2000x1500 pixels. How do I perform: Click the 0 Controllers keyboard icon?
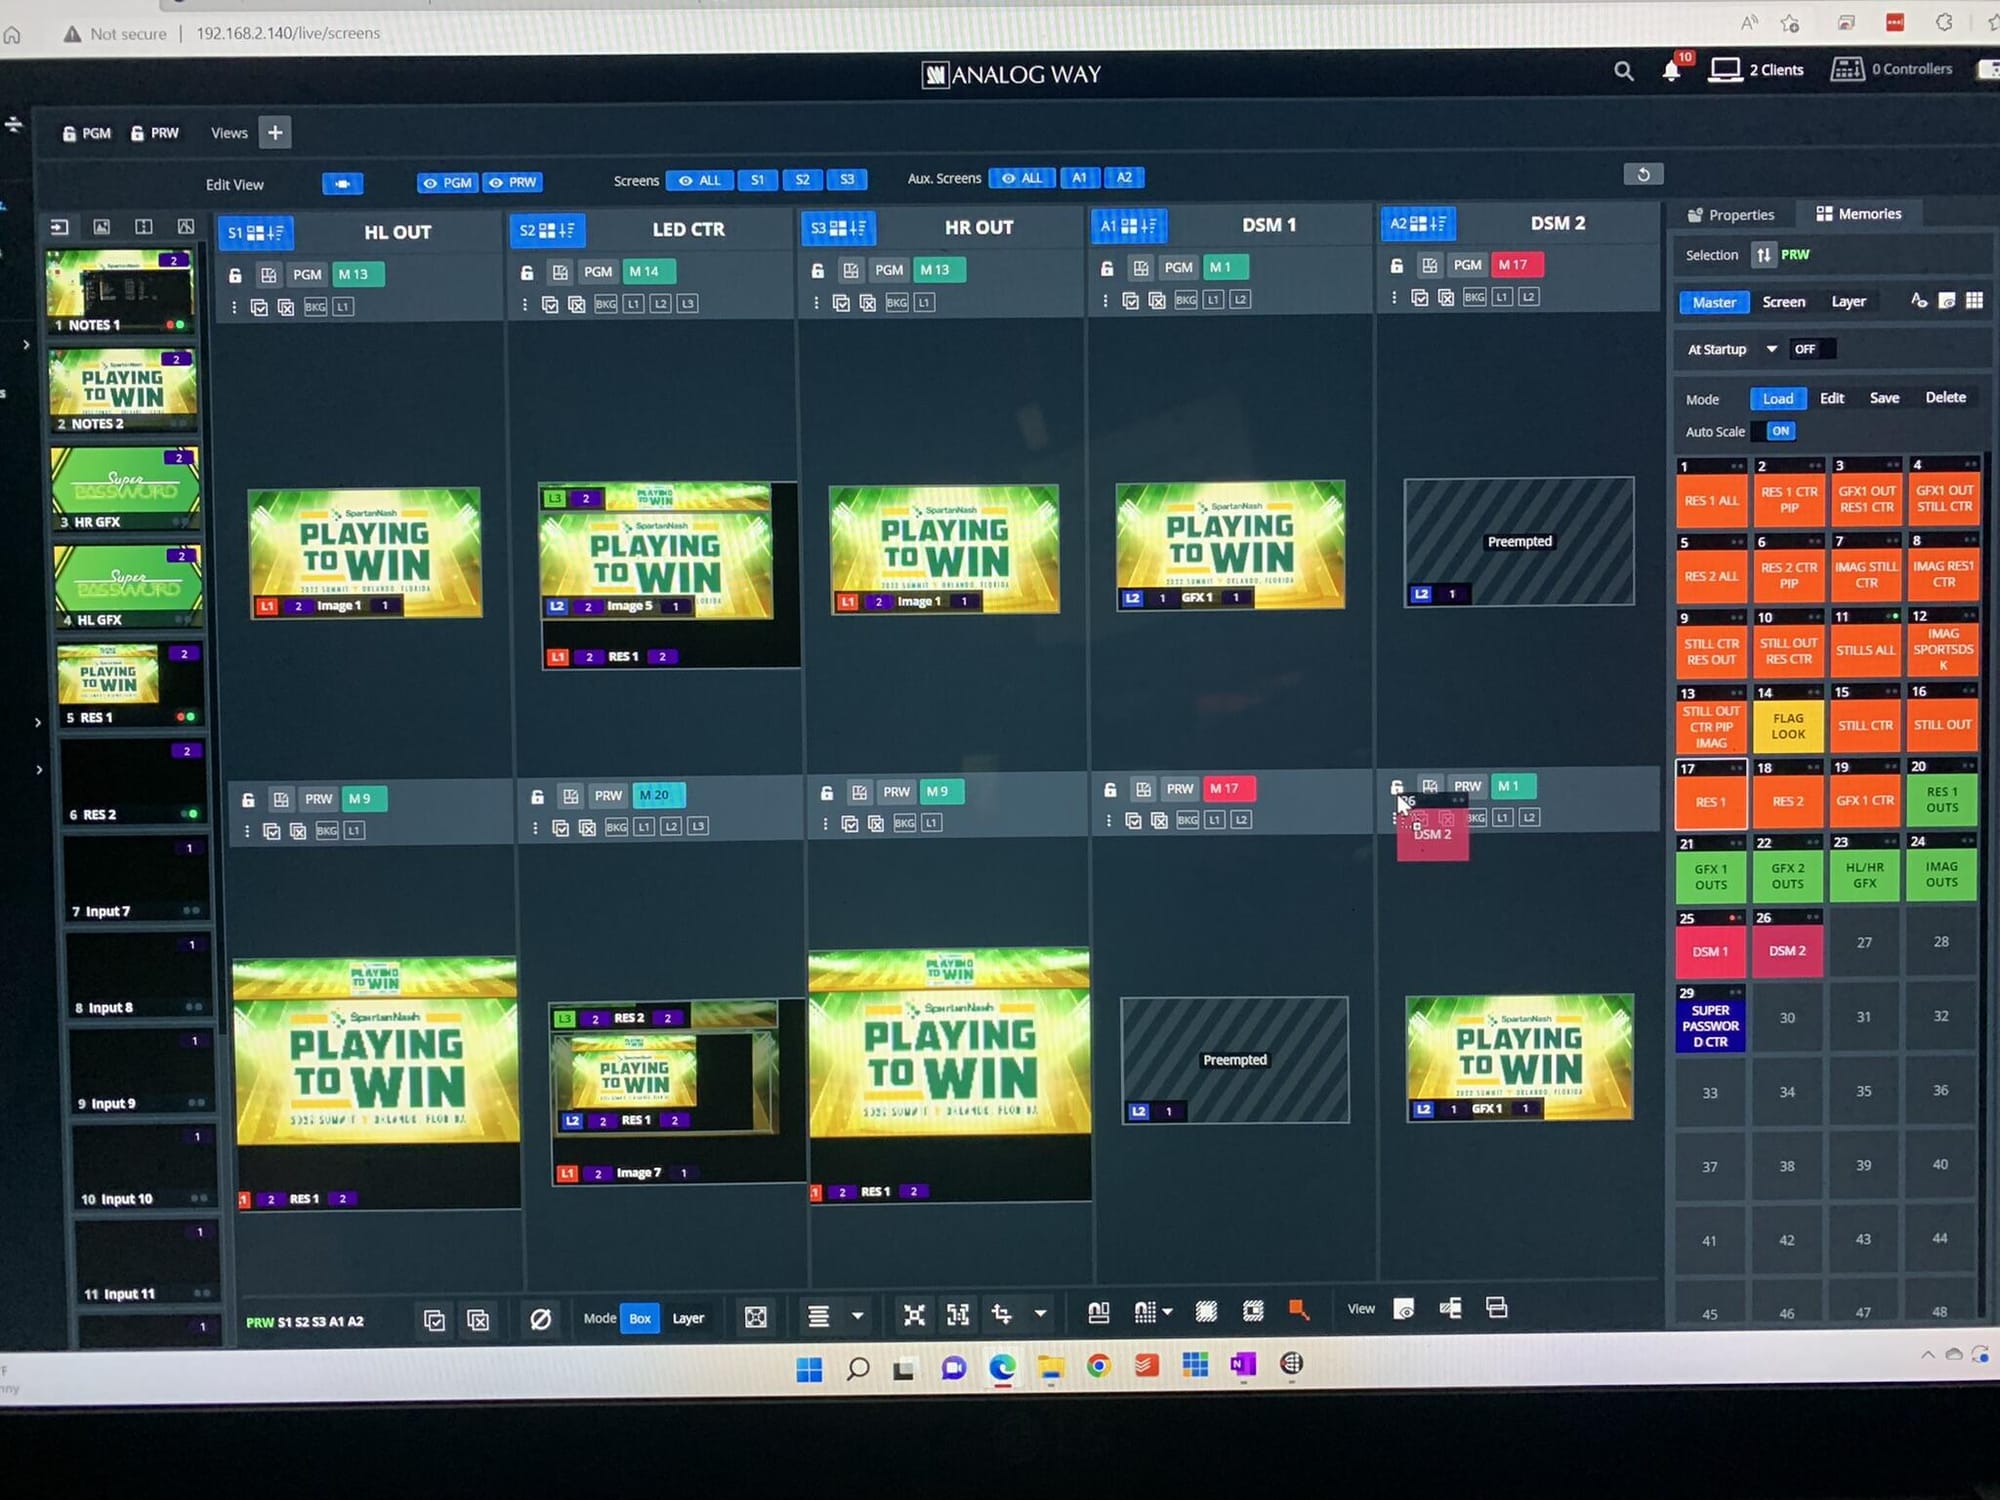click(x=1847, y=69)
